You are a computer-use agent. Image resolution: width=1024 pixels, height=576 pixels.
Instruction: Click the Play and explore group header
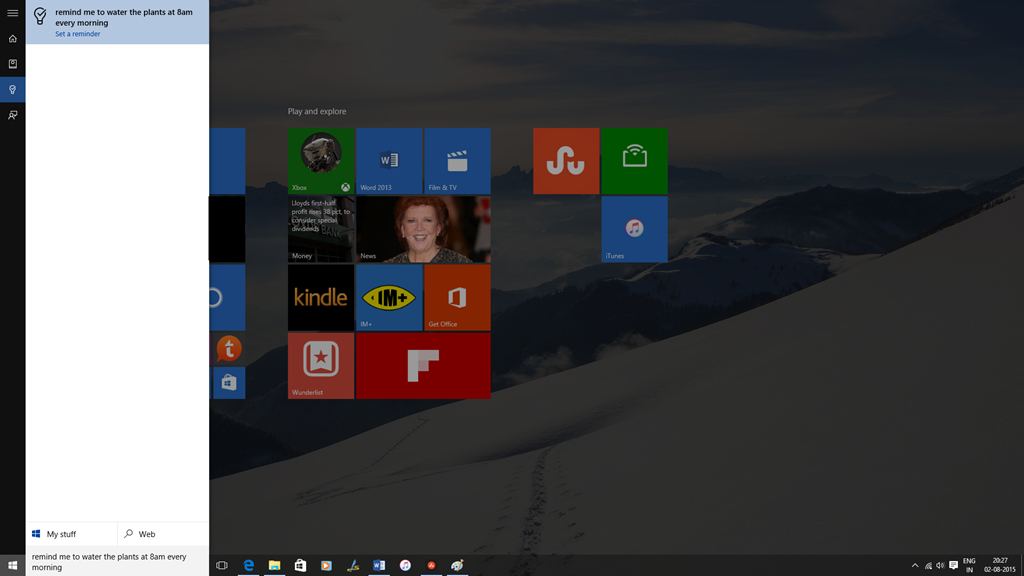tap(317, 112)
